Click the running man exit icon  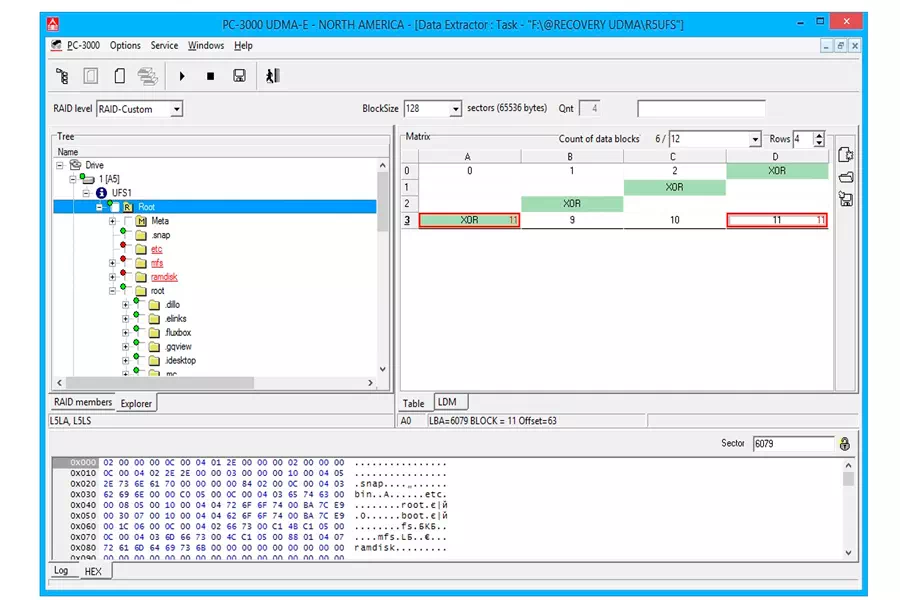point(273,76)
